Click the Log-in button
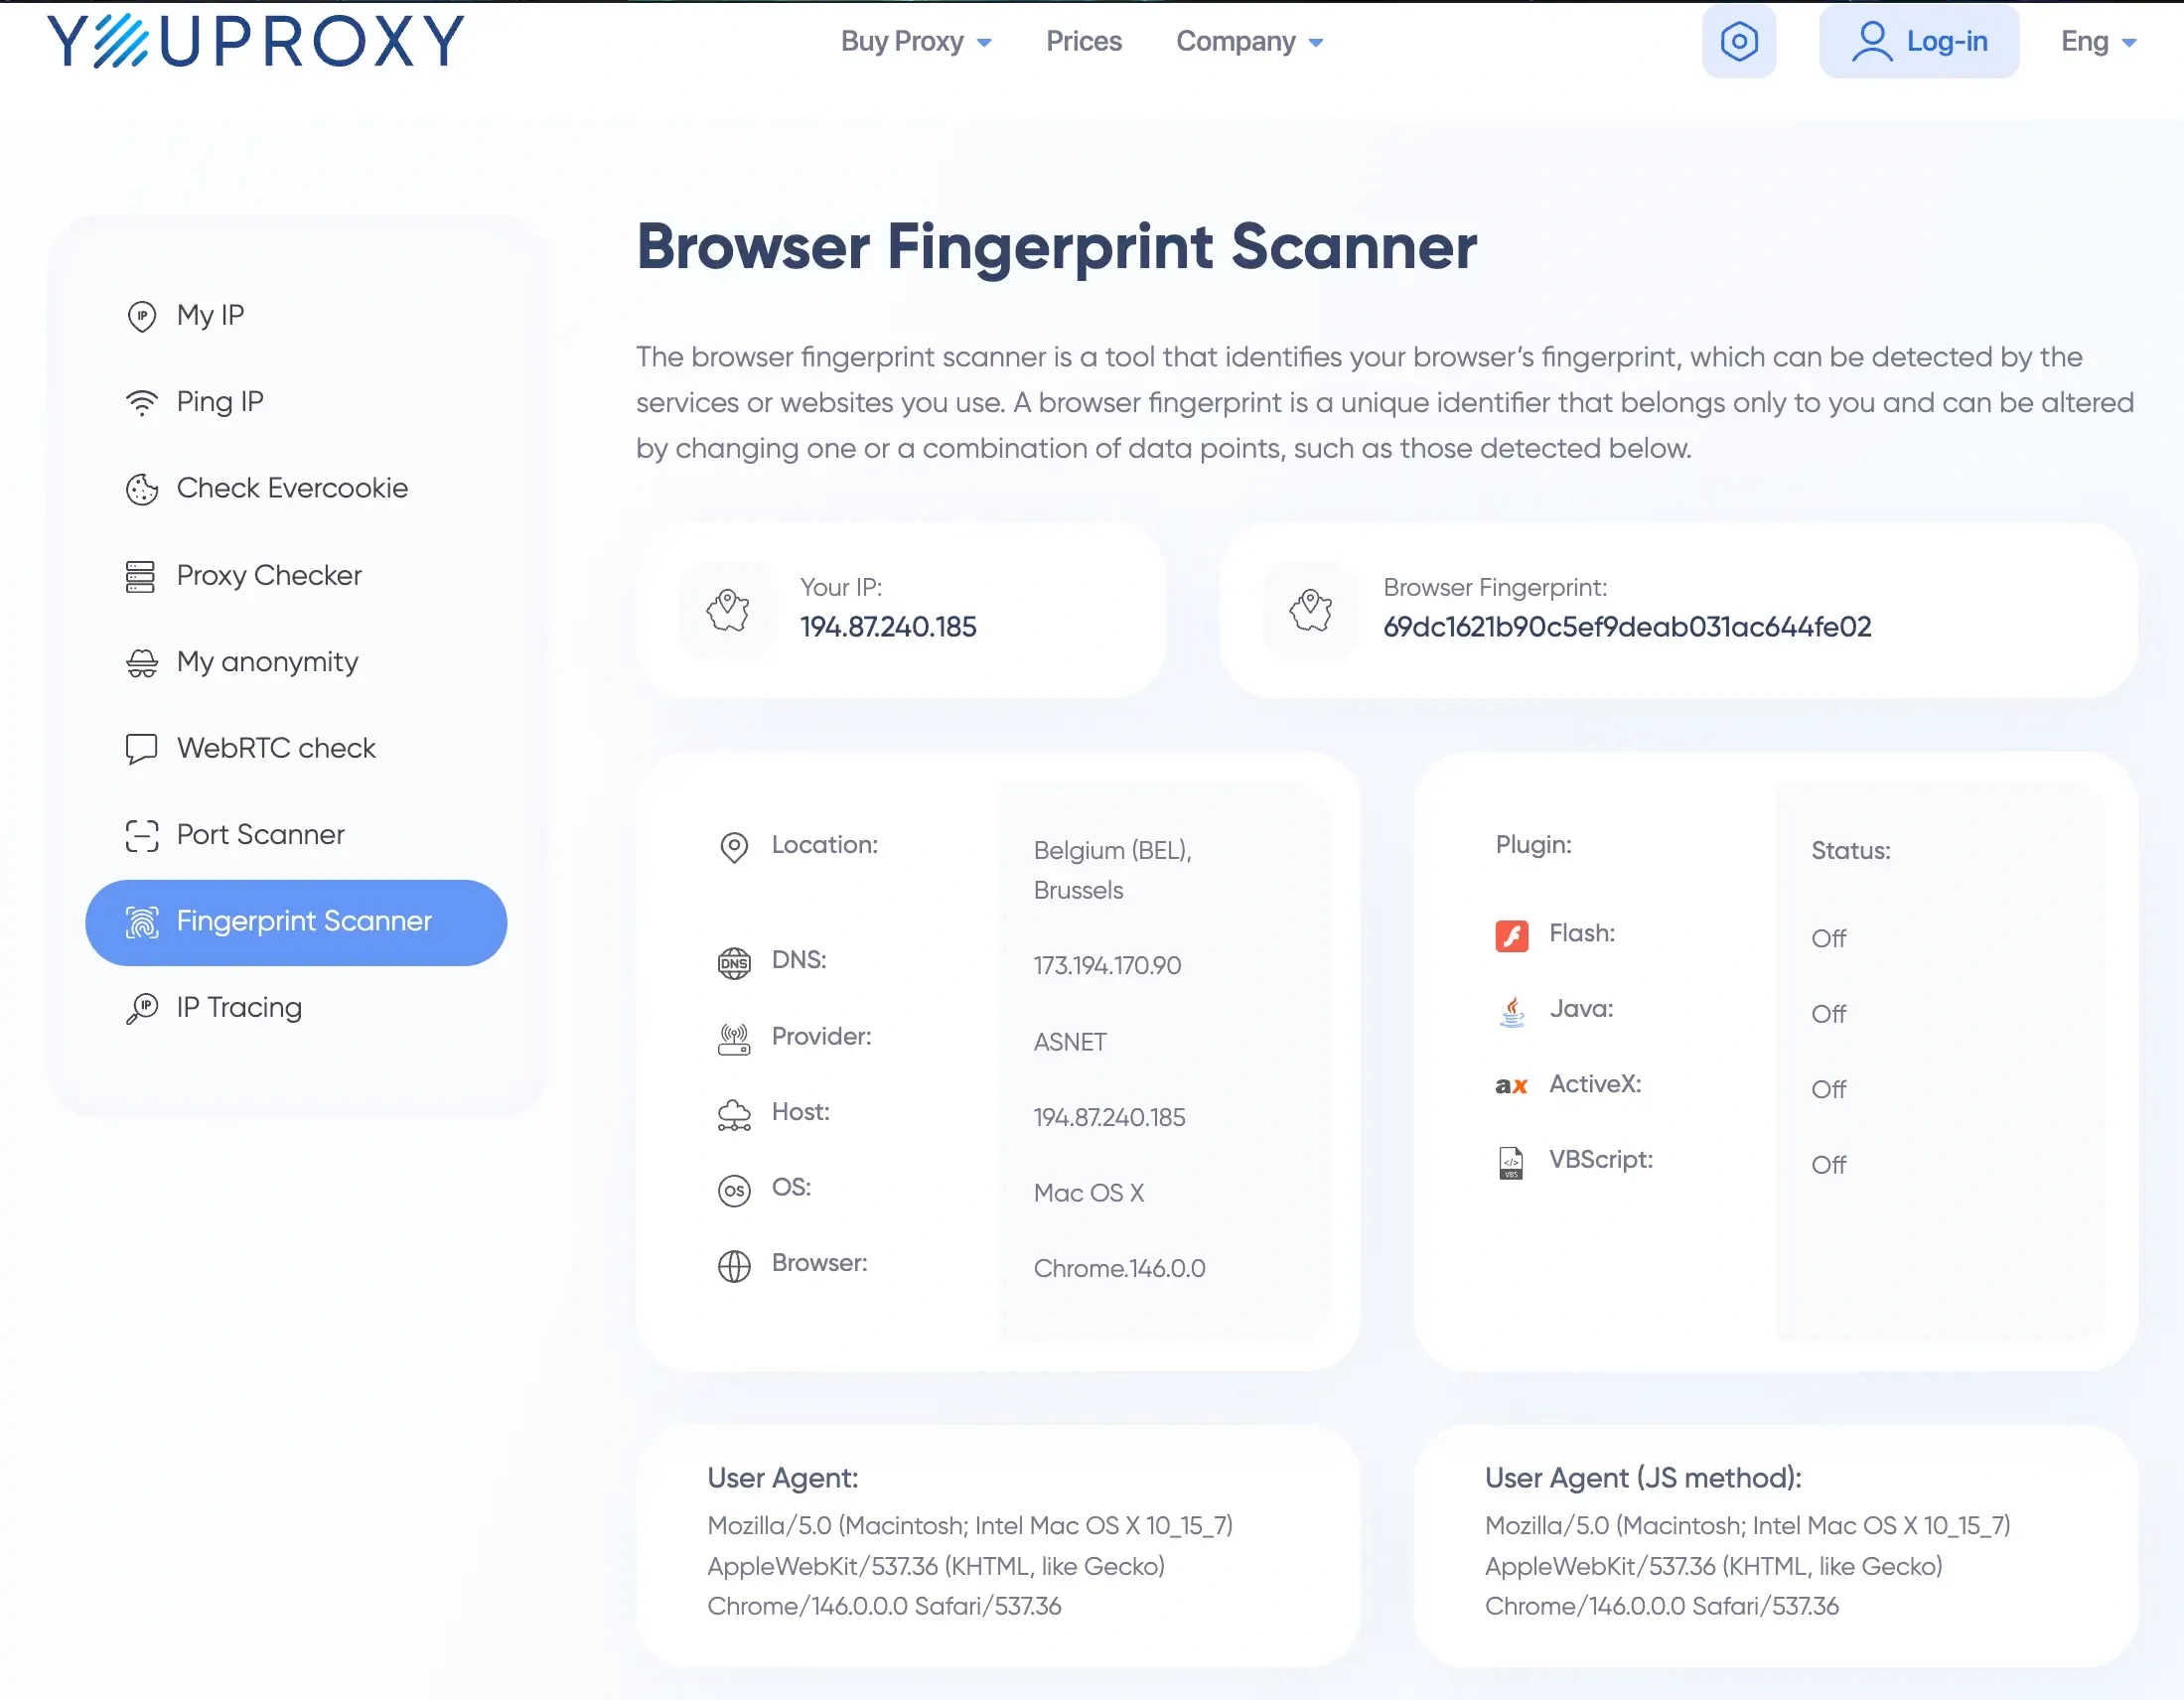This screenshot has width=2184, height=1700. tap(1918, 41)
